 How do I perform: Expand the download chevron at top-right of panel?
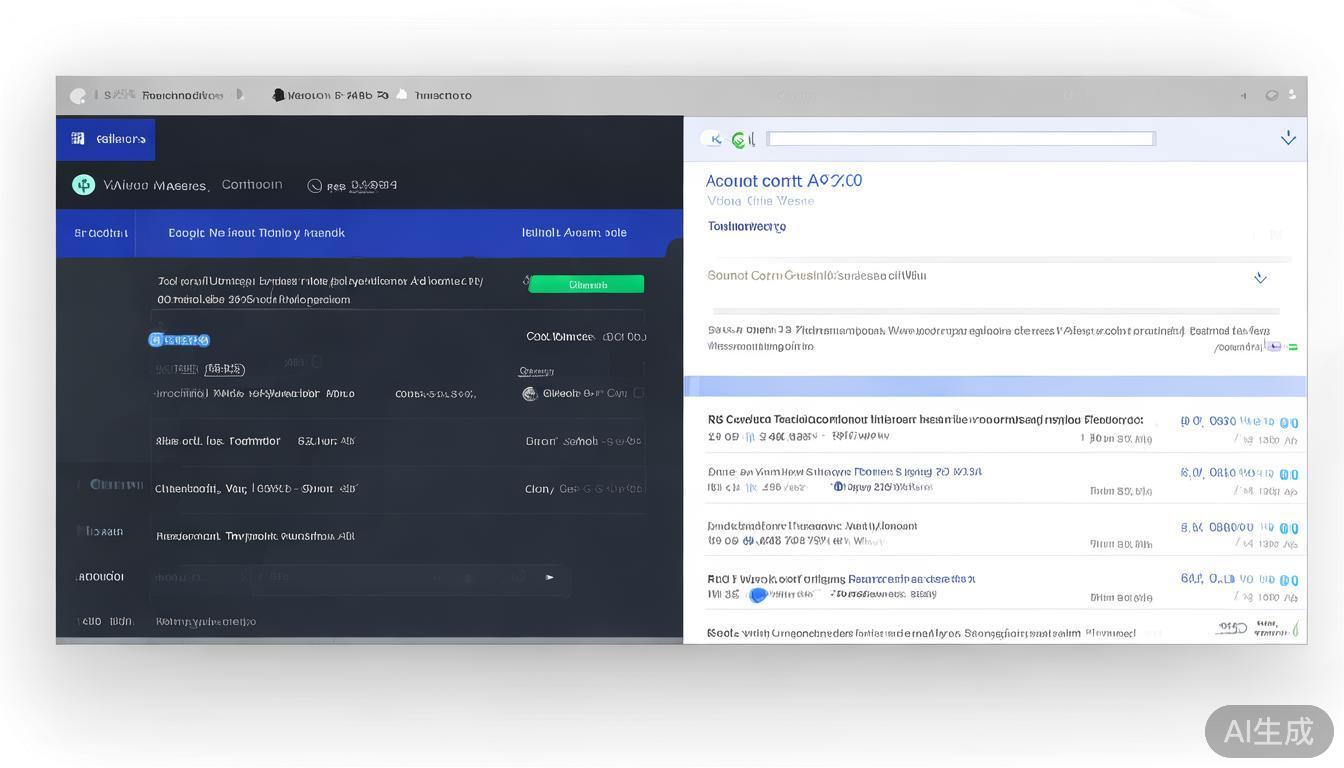pos(1288,138)
